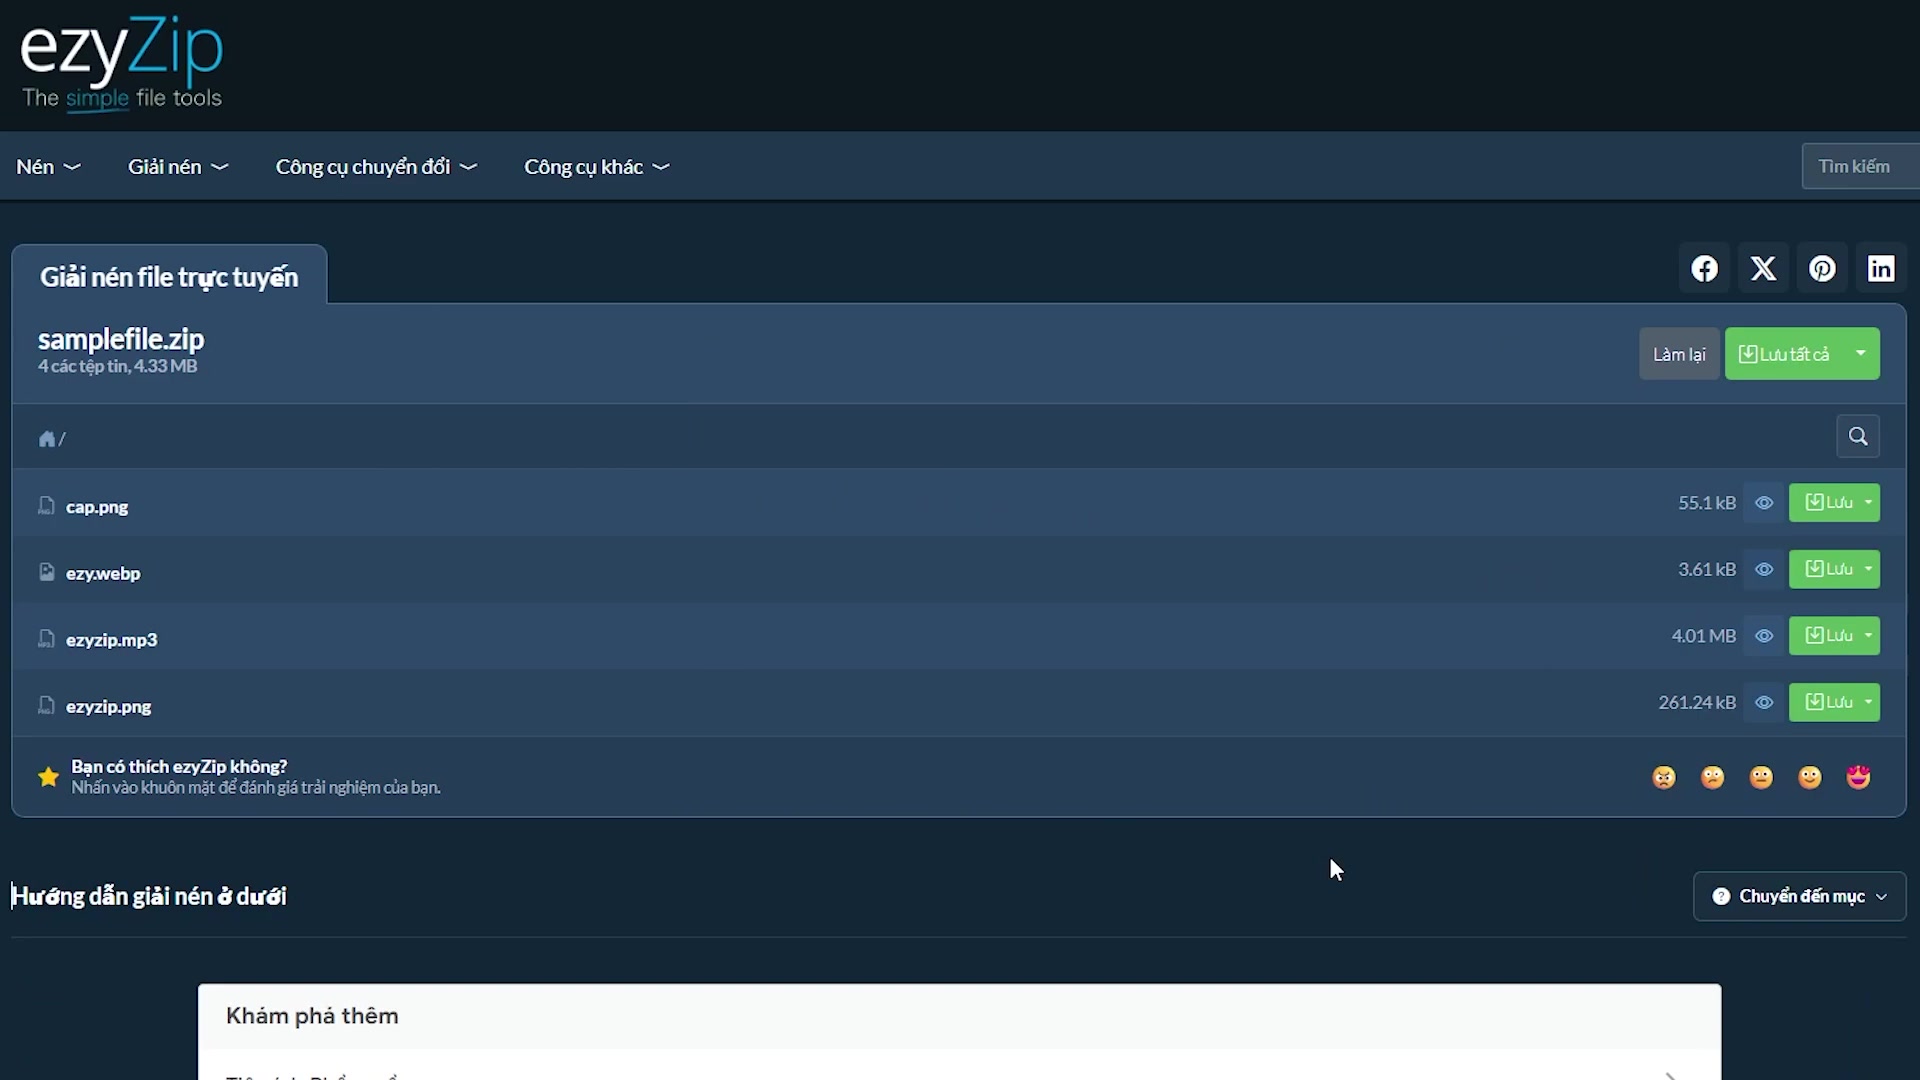The width and height of the screenshot is (1920, 1080).
Task: Preview ezy.webp with eye icon
Action: [1764, 569]
